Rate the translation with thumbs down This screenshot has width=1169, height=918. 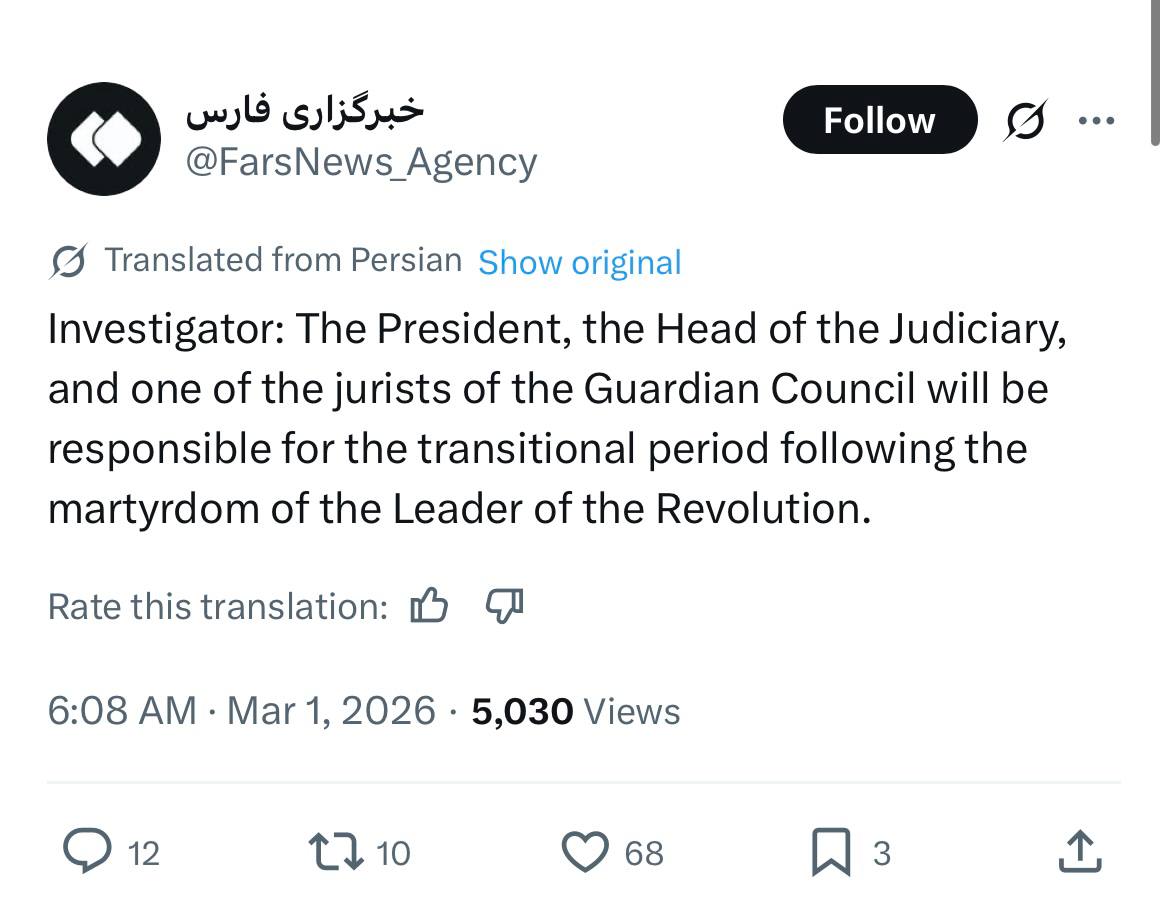click(504, 605)
